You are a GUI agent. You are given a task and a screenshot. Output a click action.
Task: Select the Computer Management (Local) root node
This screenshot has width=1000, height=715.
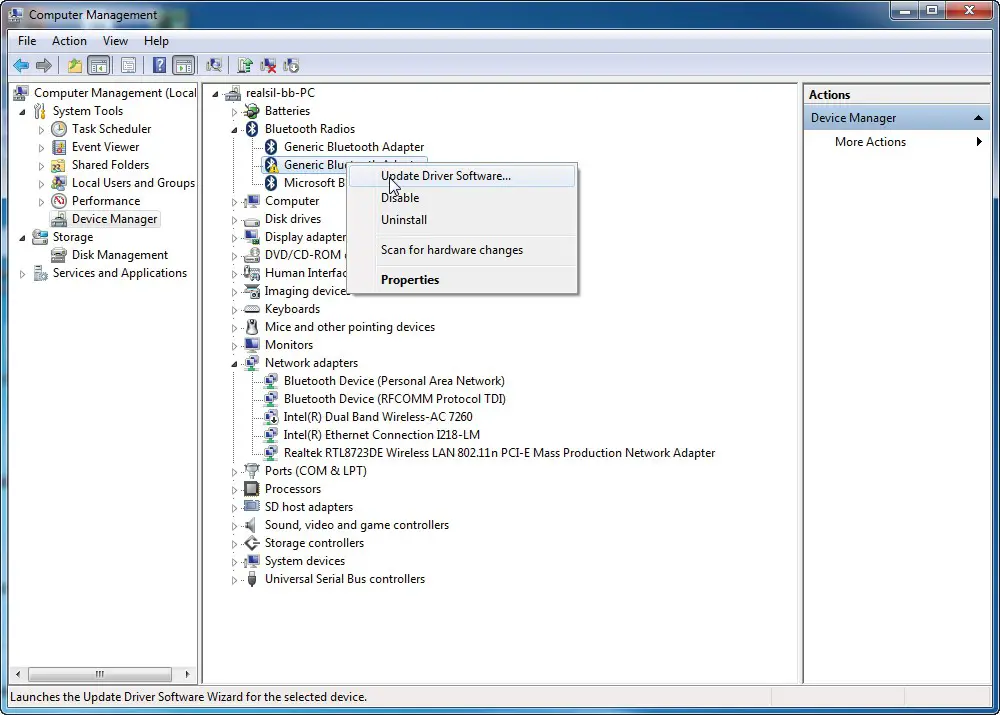[115, 93]
